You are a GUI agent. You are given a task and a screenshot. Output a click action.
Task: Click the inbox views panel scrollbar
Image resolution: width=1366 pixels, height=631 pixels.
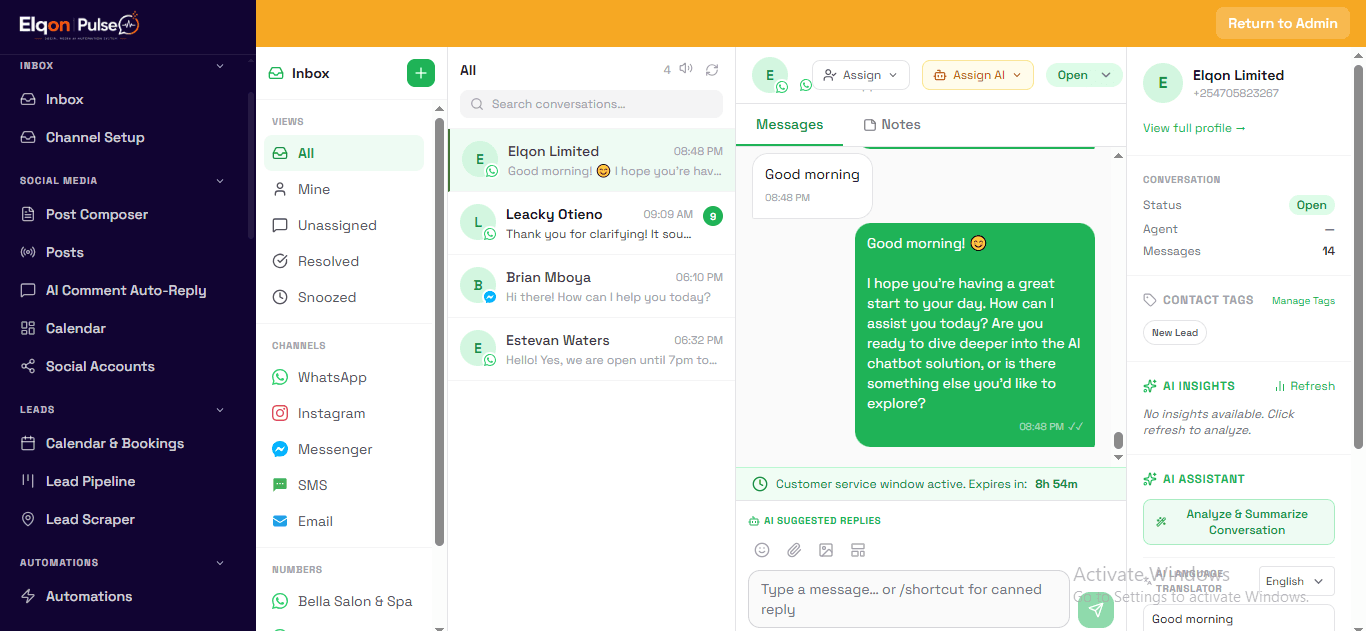tap(439, 330)
